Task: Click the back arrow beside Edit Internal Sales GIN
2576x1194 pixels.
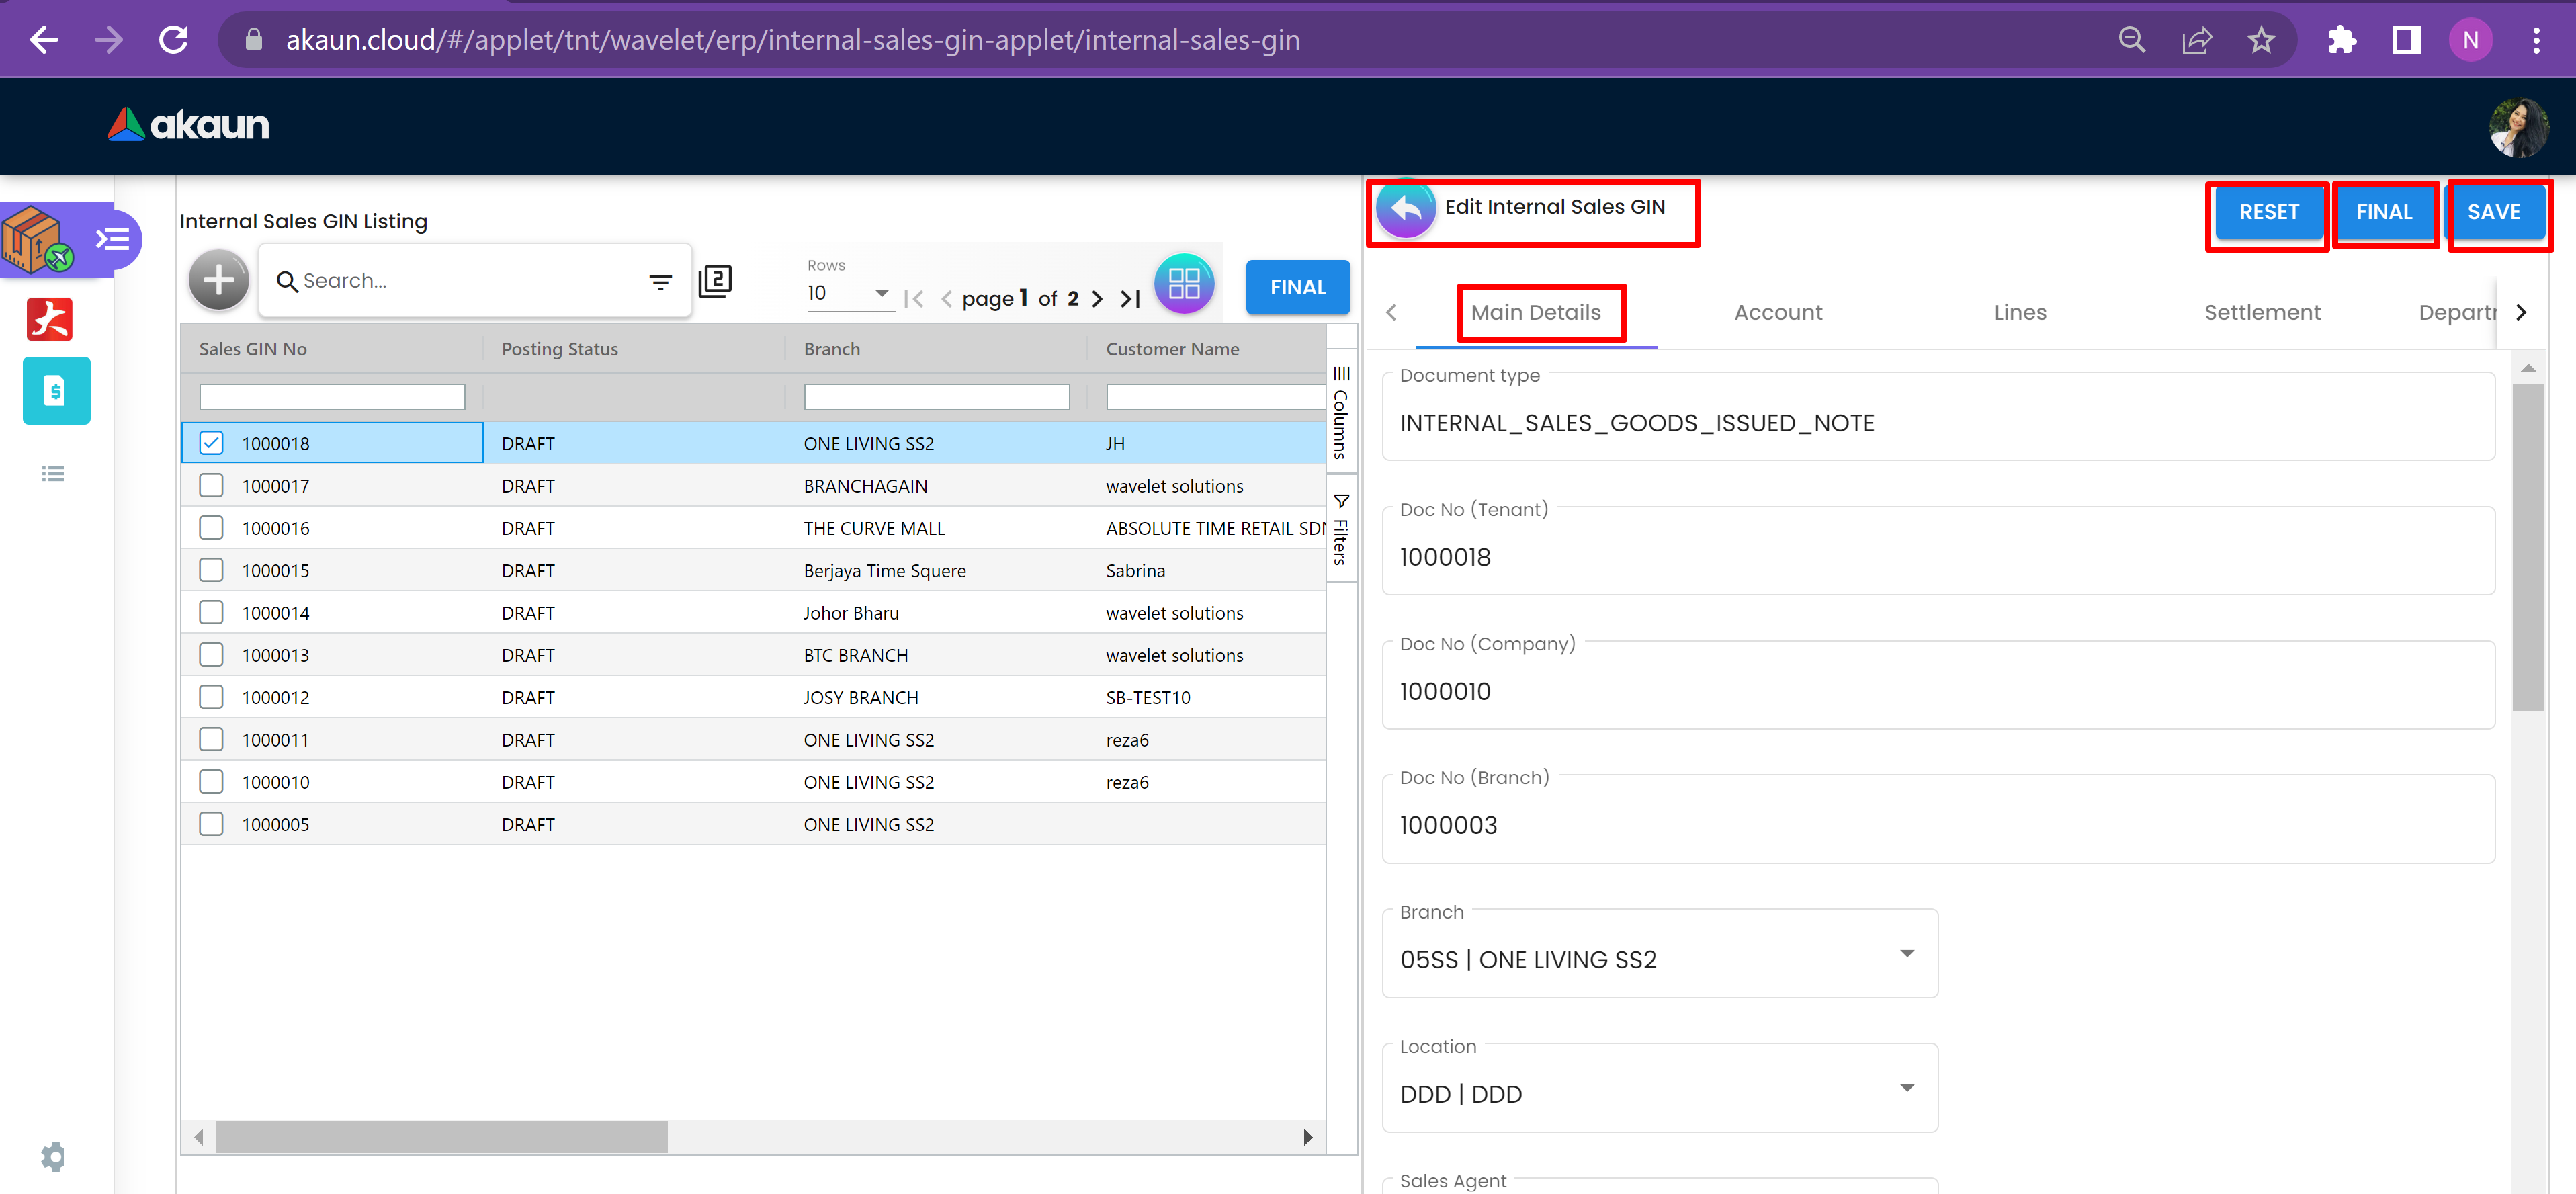Action: pyautogui.click(x=1405, y=209)
